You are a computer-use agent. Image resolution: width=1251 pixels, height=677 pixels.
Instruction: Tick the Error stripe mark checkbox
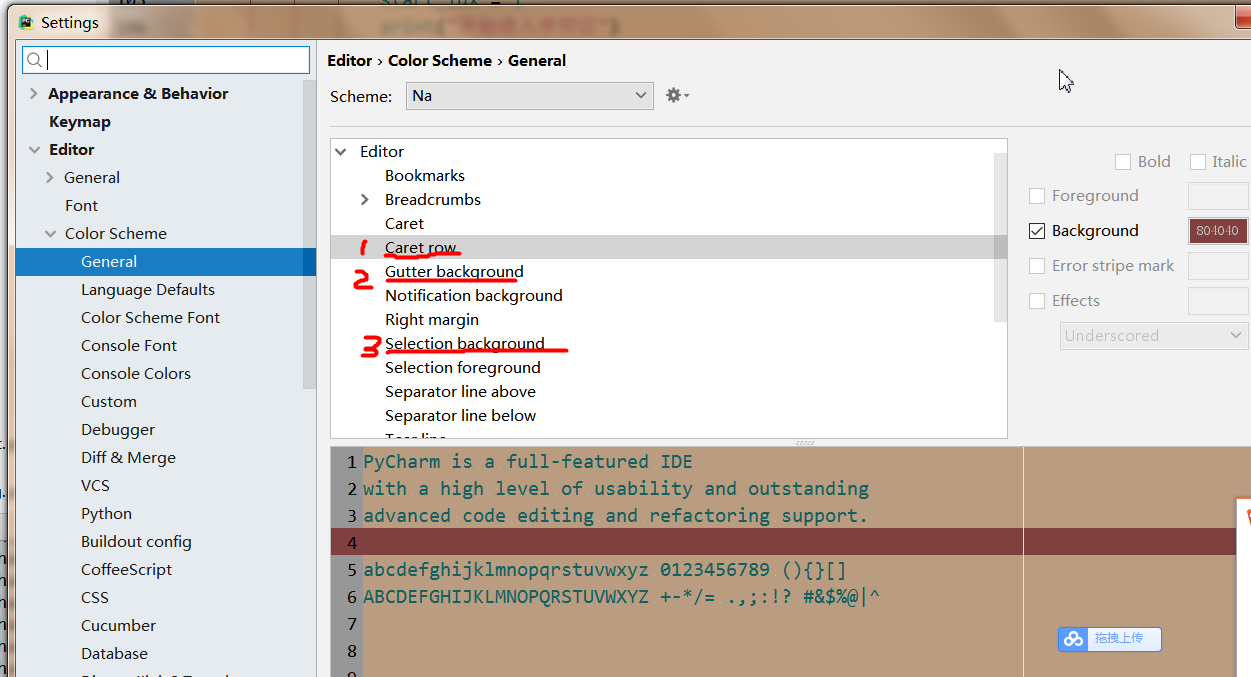coord(1037,266)
